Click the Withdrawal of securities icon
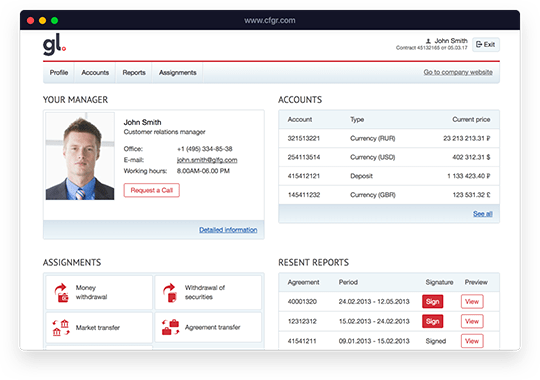Screen dimensions: 540x380 click(170, 292)
